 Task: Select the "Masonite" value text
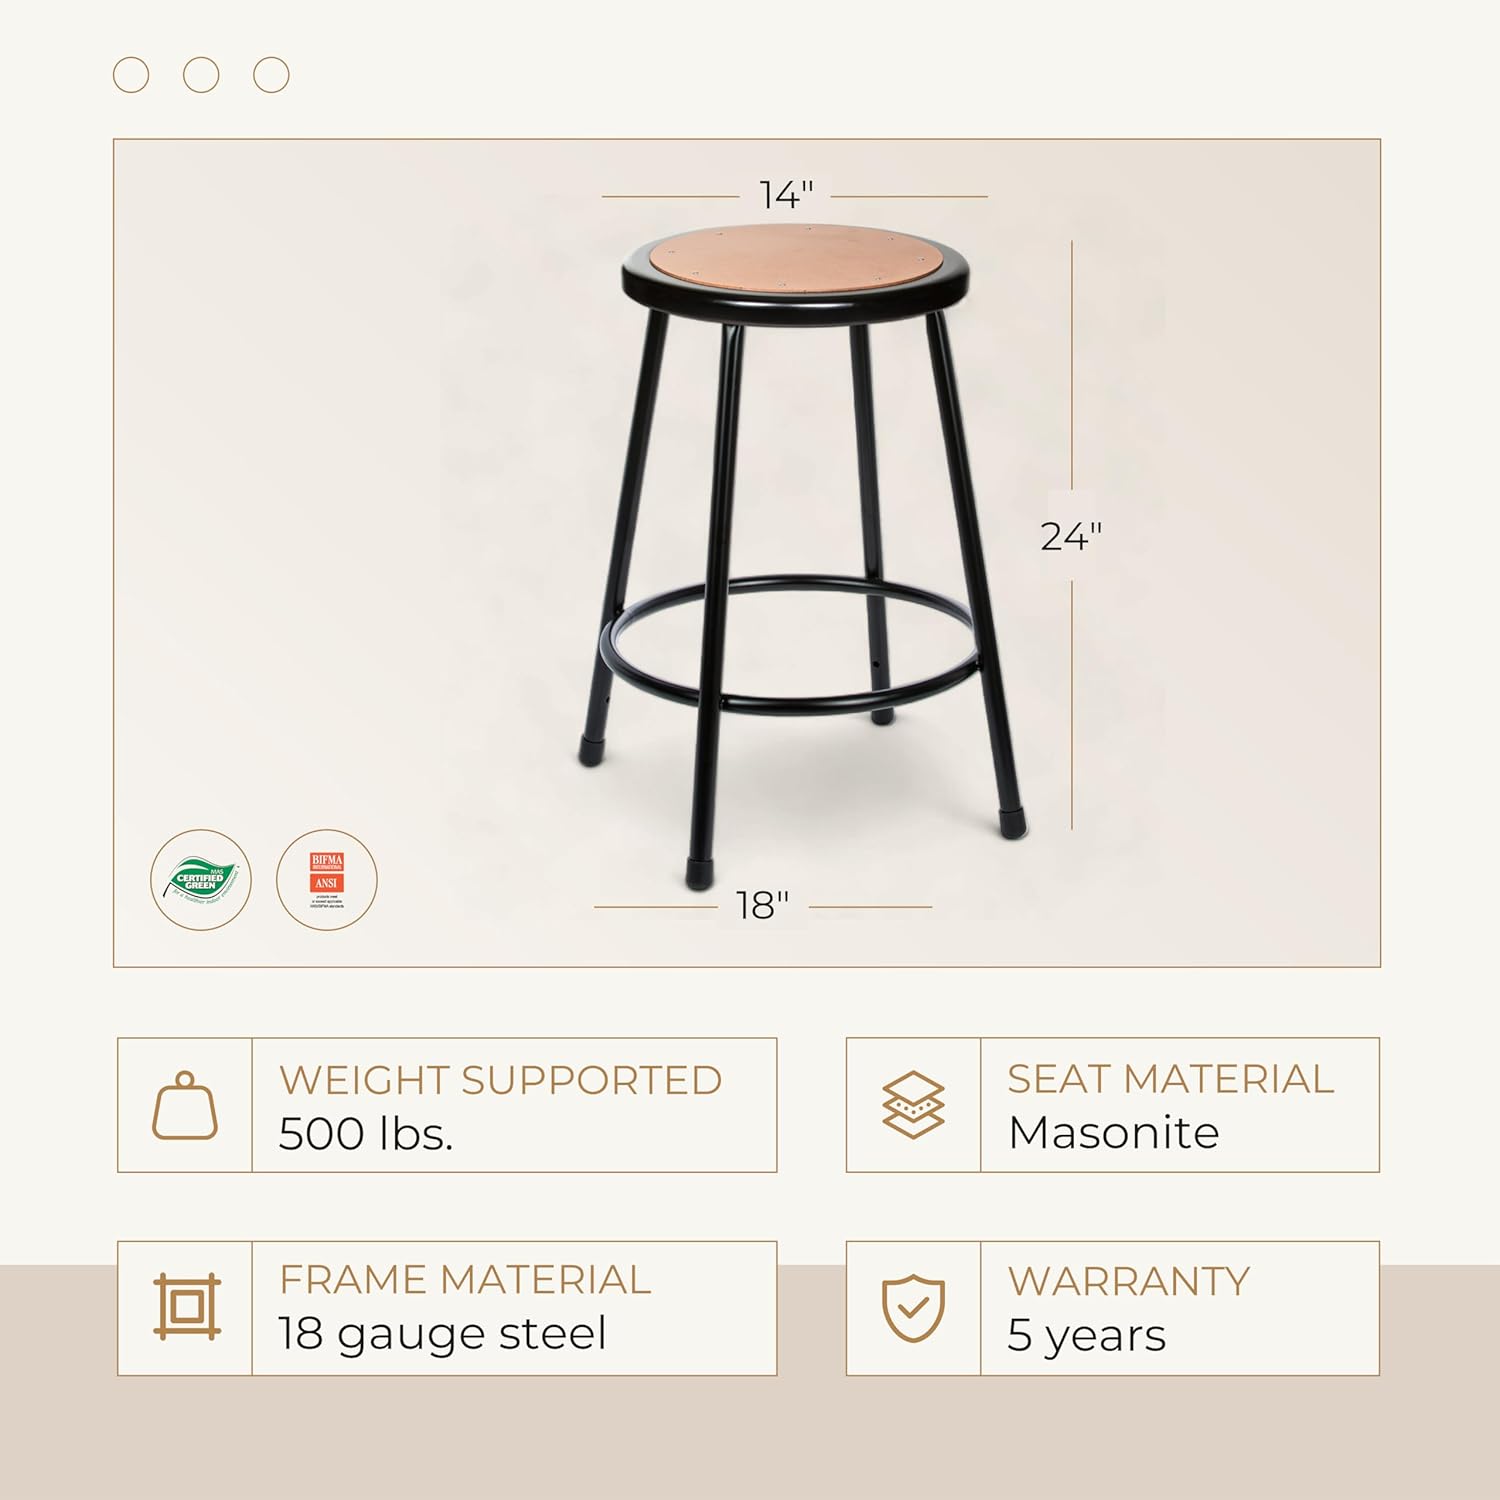[1113, 1133]
